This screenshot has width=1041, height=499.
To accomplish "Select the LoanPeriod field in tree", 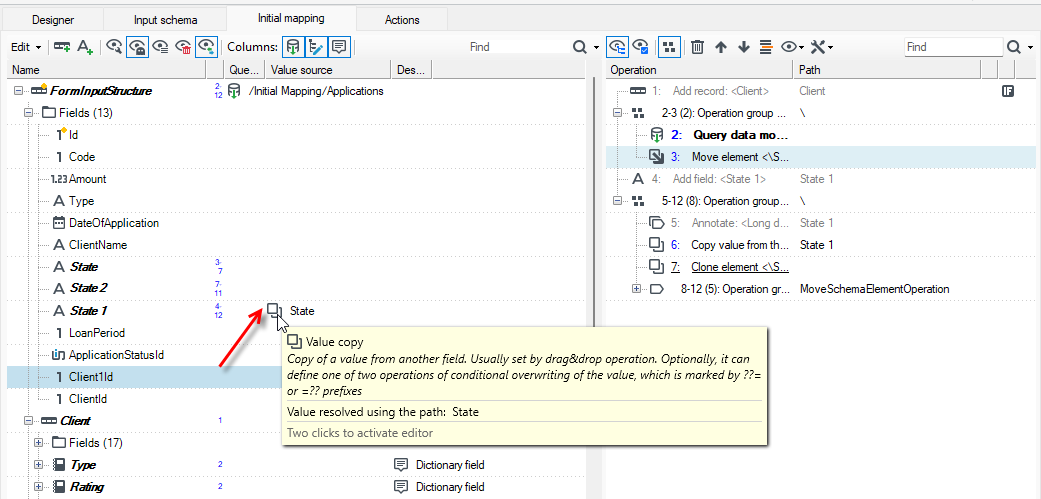I will 97,332.
